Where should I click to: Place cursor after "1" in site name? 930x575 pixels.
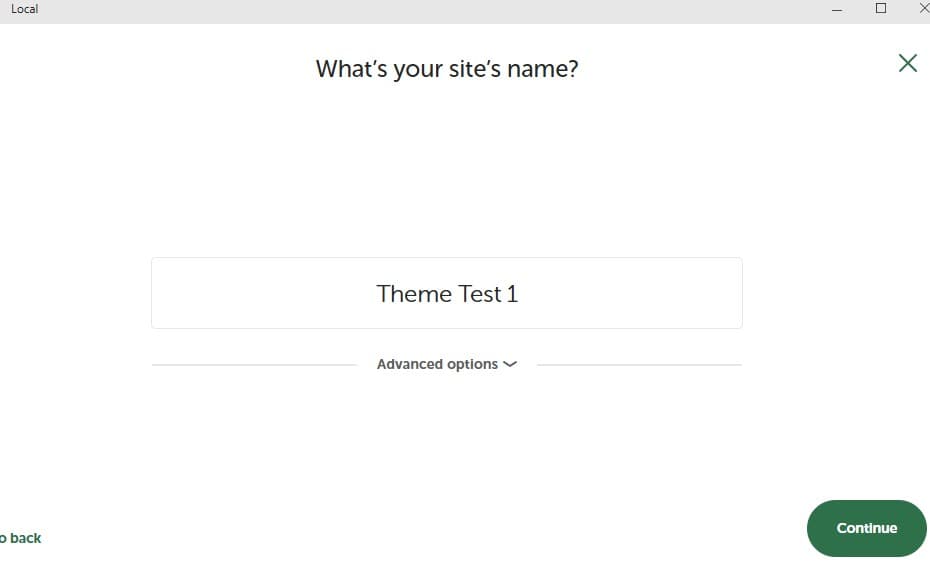coord(520,293)
